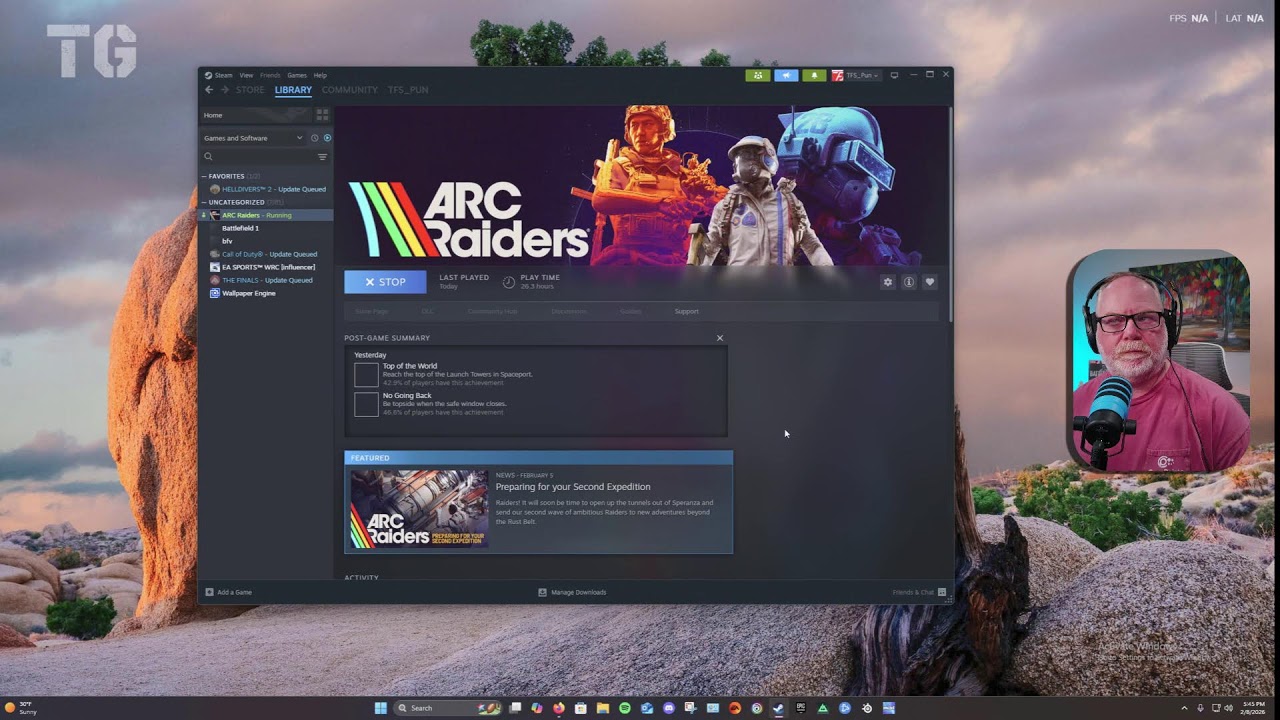Collapse the Uncategorized category
The width and height of the screenshot is (1280, 720).
tap(204, 202)
